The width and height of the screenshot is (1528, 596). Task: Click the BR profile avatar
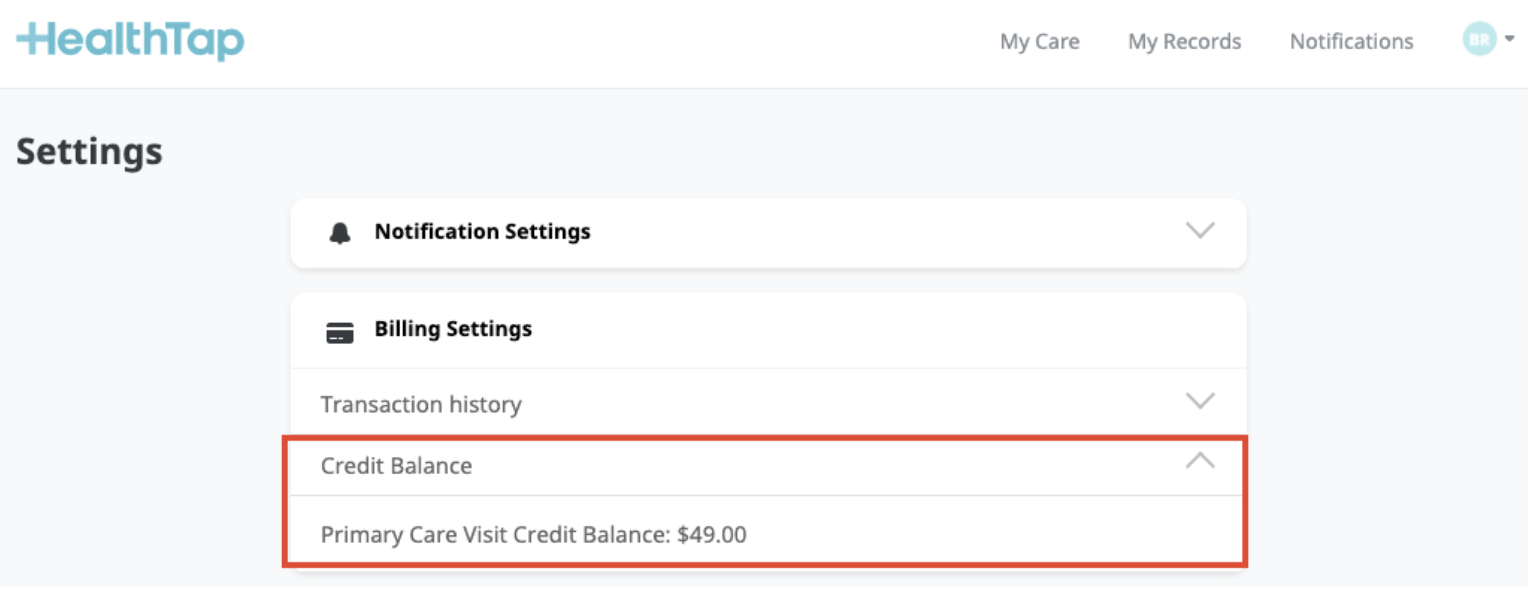pos(1479,40)
